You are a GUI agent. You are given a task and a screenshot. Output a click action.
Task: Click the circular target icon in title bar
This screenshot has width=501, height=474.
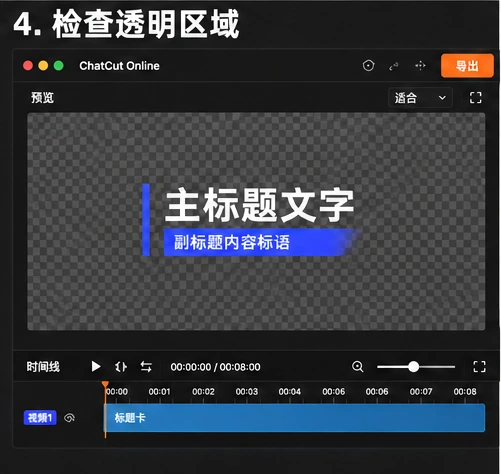pos(368,66)
